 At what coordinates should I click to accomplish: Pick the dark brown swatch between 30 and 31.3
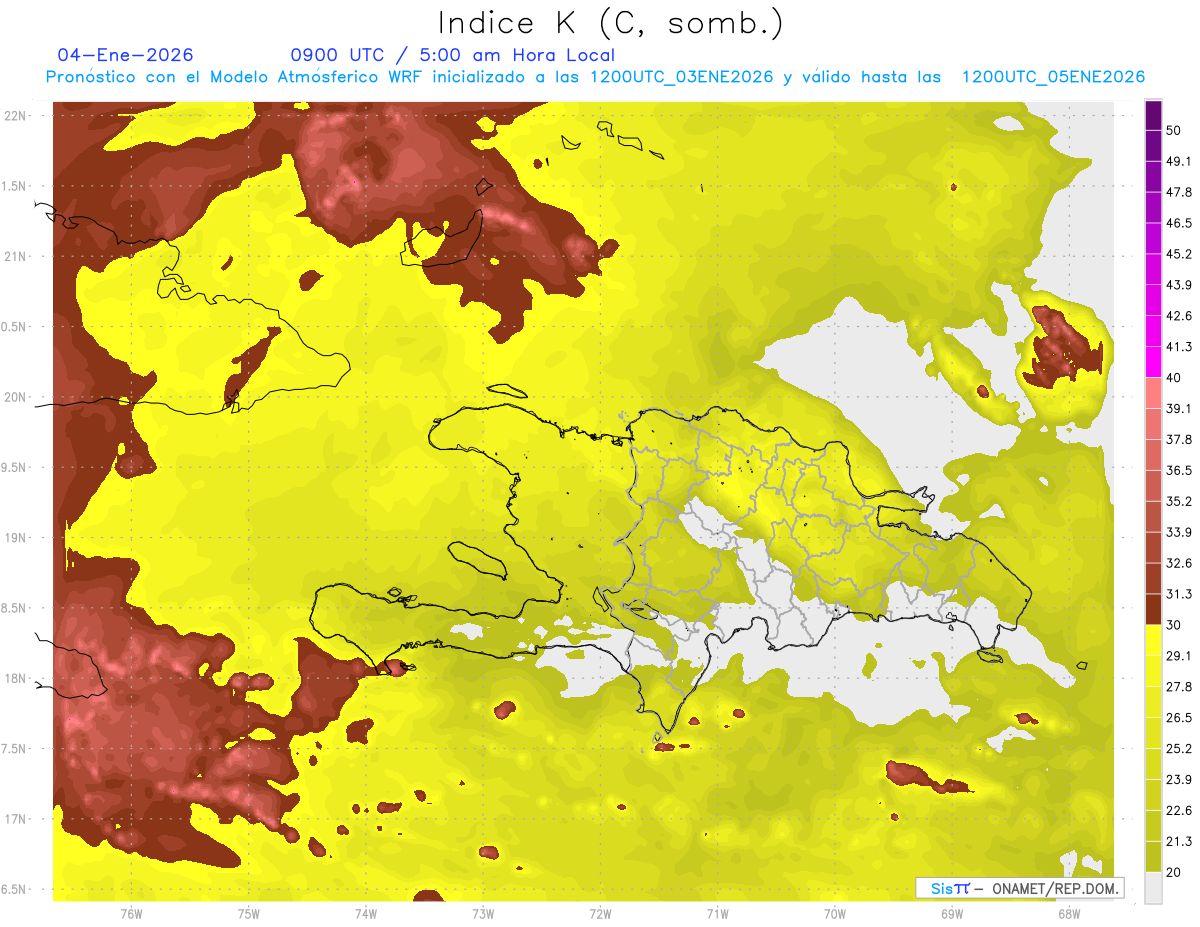pyautogui.click(x=1154, y=609)
